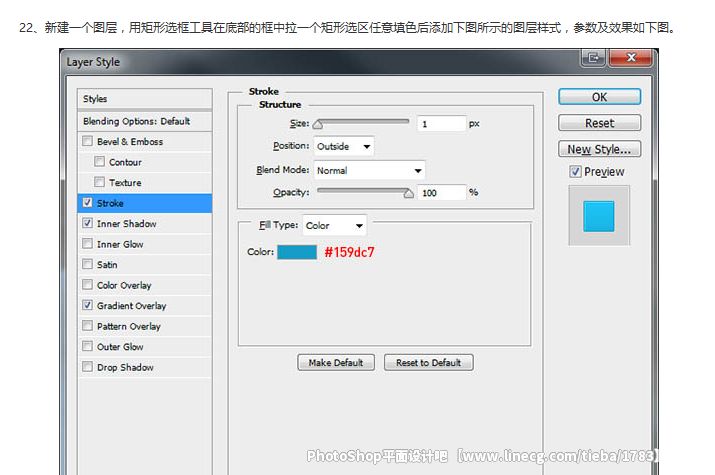Enable the Drop Shadow checkbox
The height and width of the screenshot is (475, 715).
(88, 367)
